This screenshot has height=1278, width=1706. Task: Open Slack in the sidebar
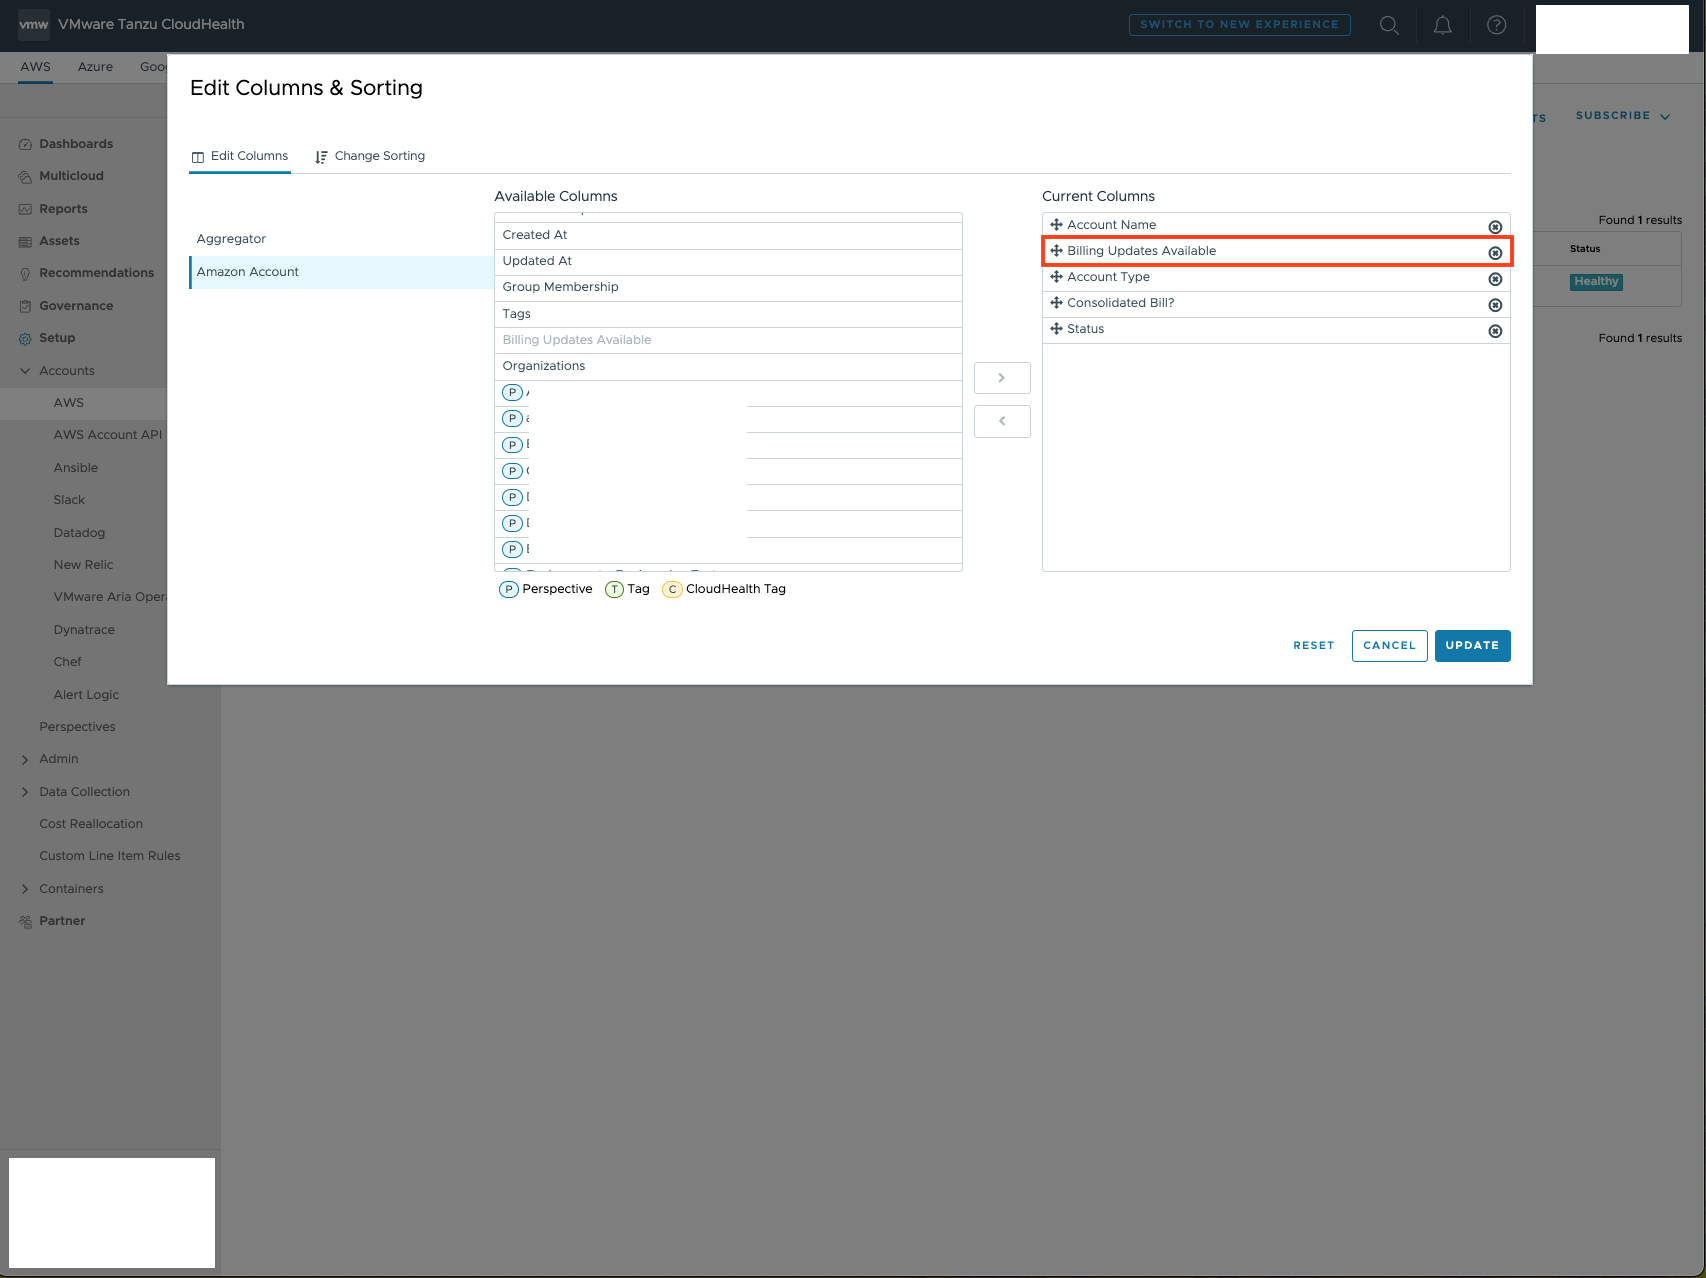69,500
